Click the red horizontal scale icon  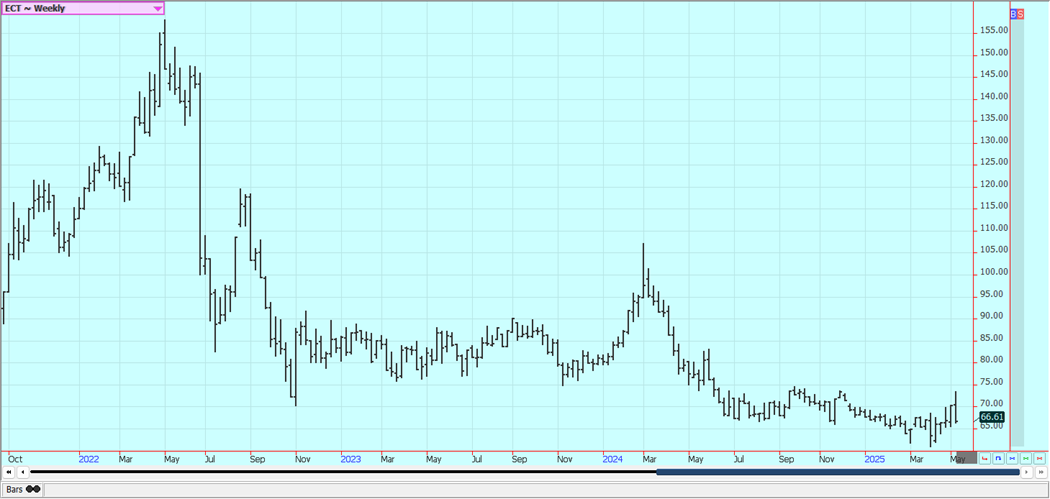tap(1039, 459)
